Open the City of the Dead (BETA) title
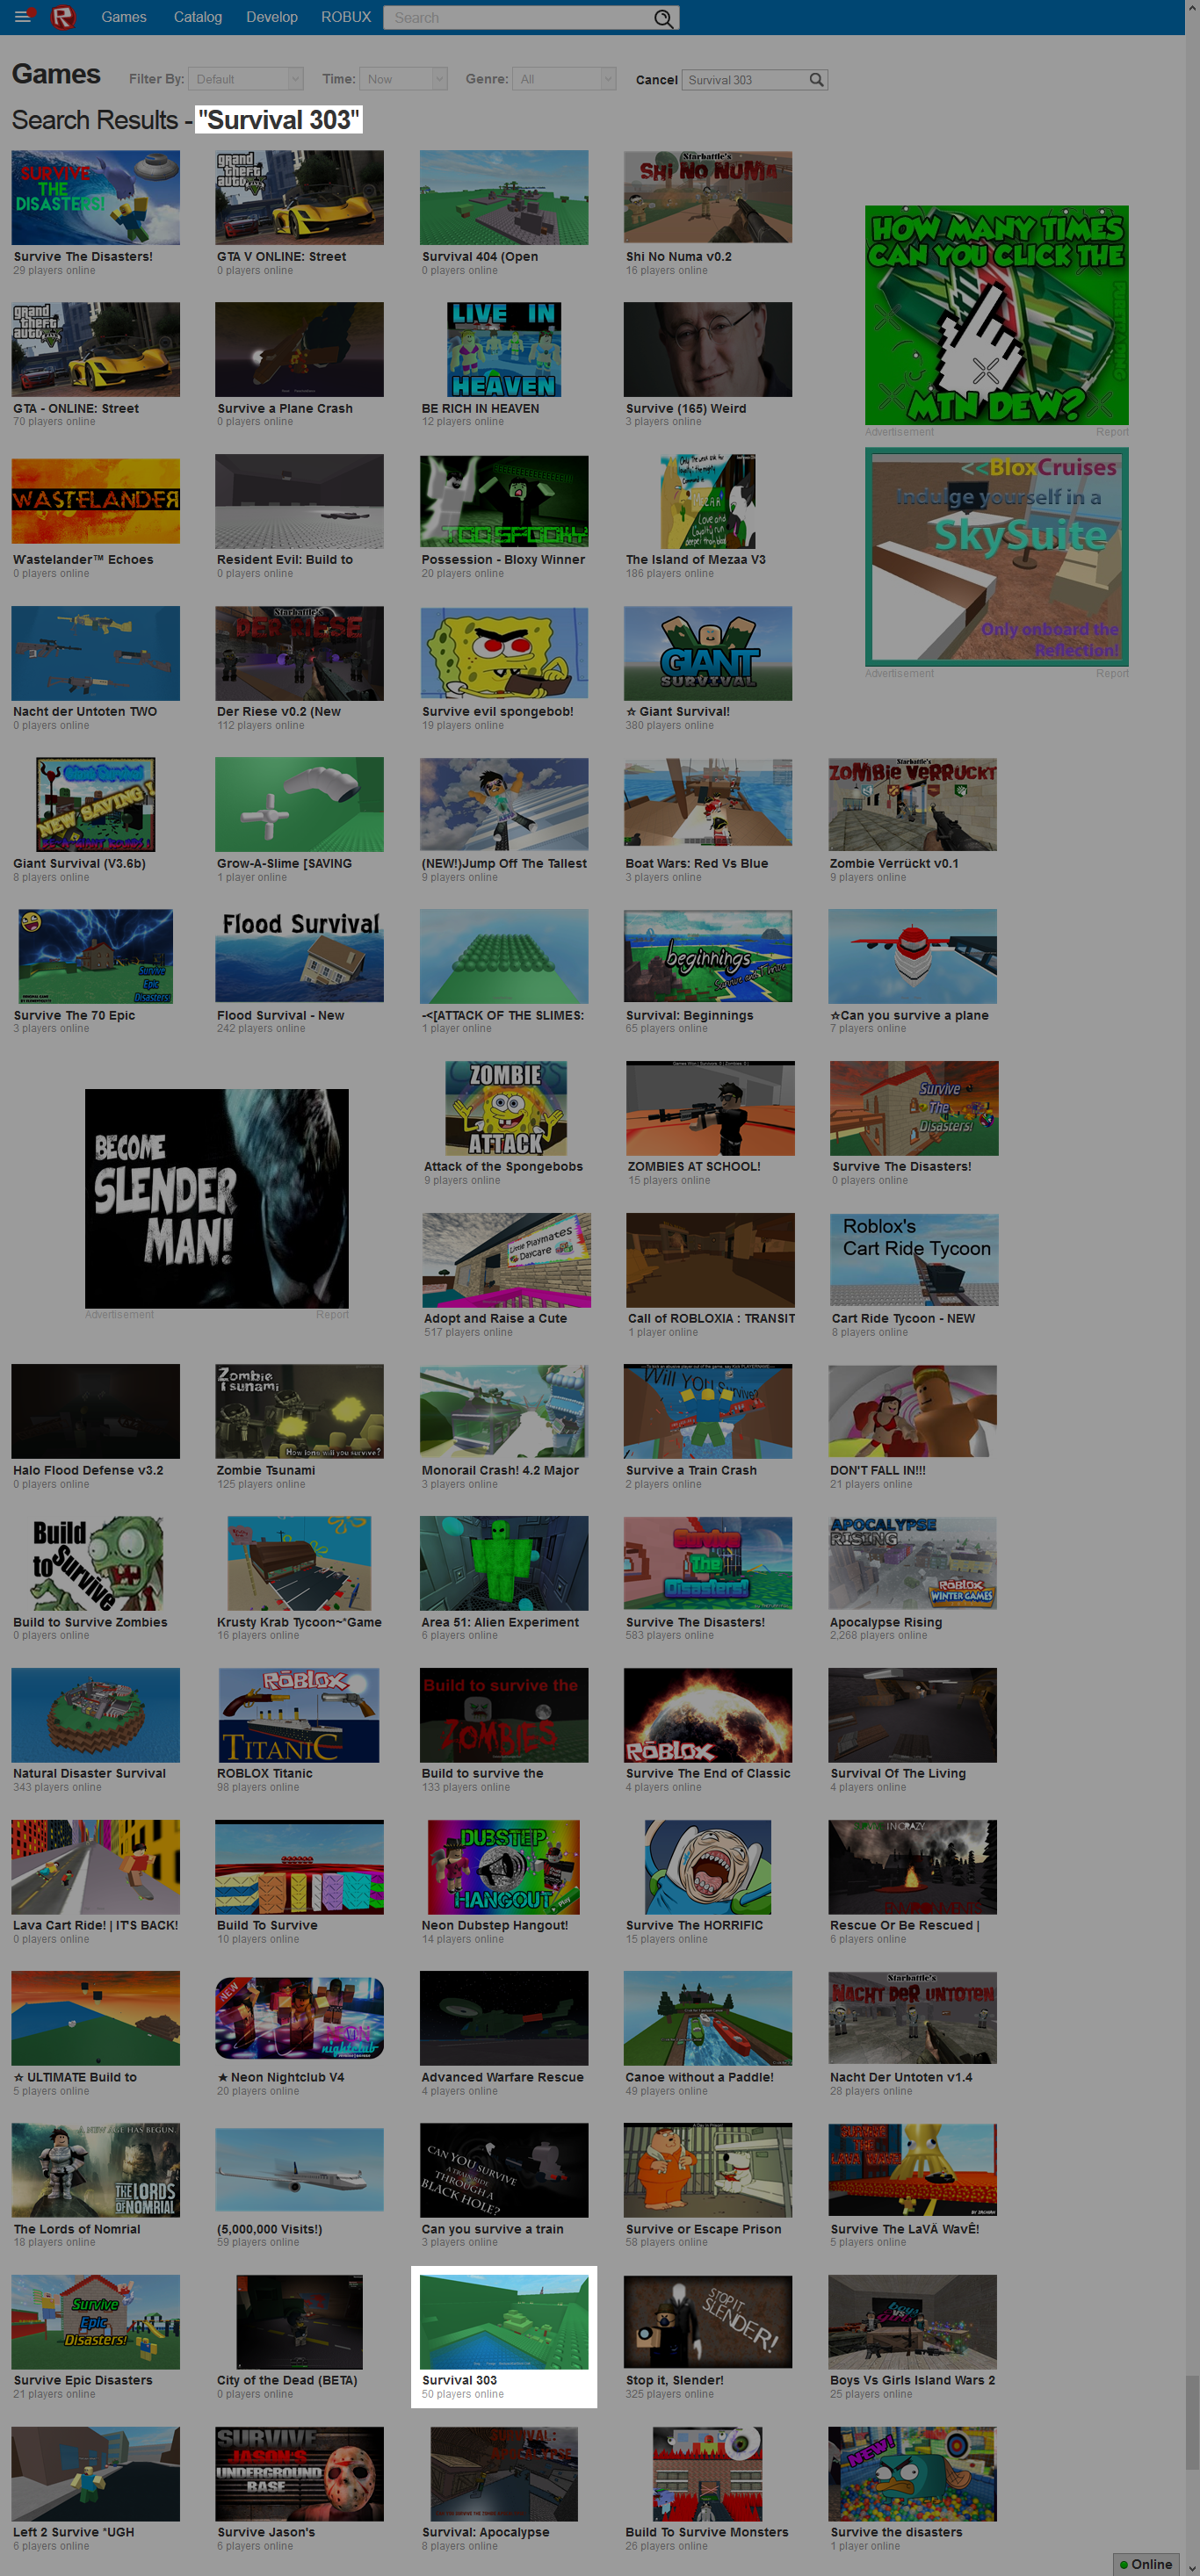1200x2576 pixels. [x=287, y=2381]
